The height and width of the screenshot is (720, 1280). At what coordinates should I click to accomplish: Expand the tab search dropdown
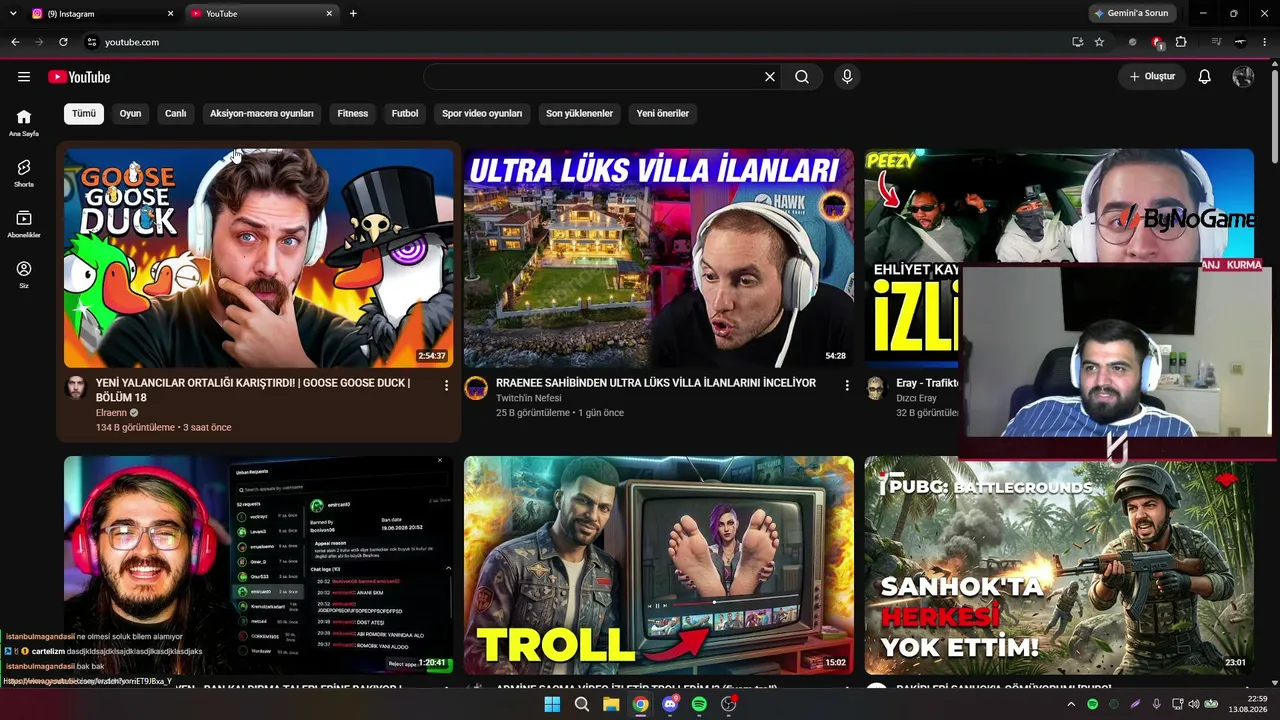13,14
